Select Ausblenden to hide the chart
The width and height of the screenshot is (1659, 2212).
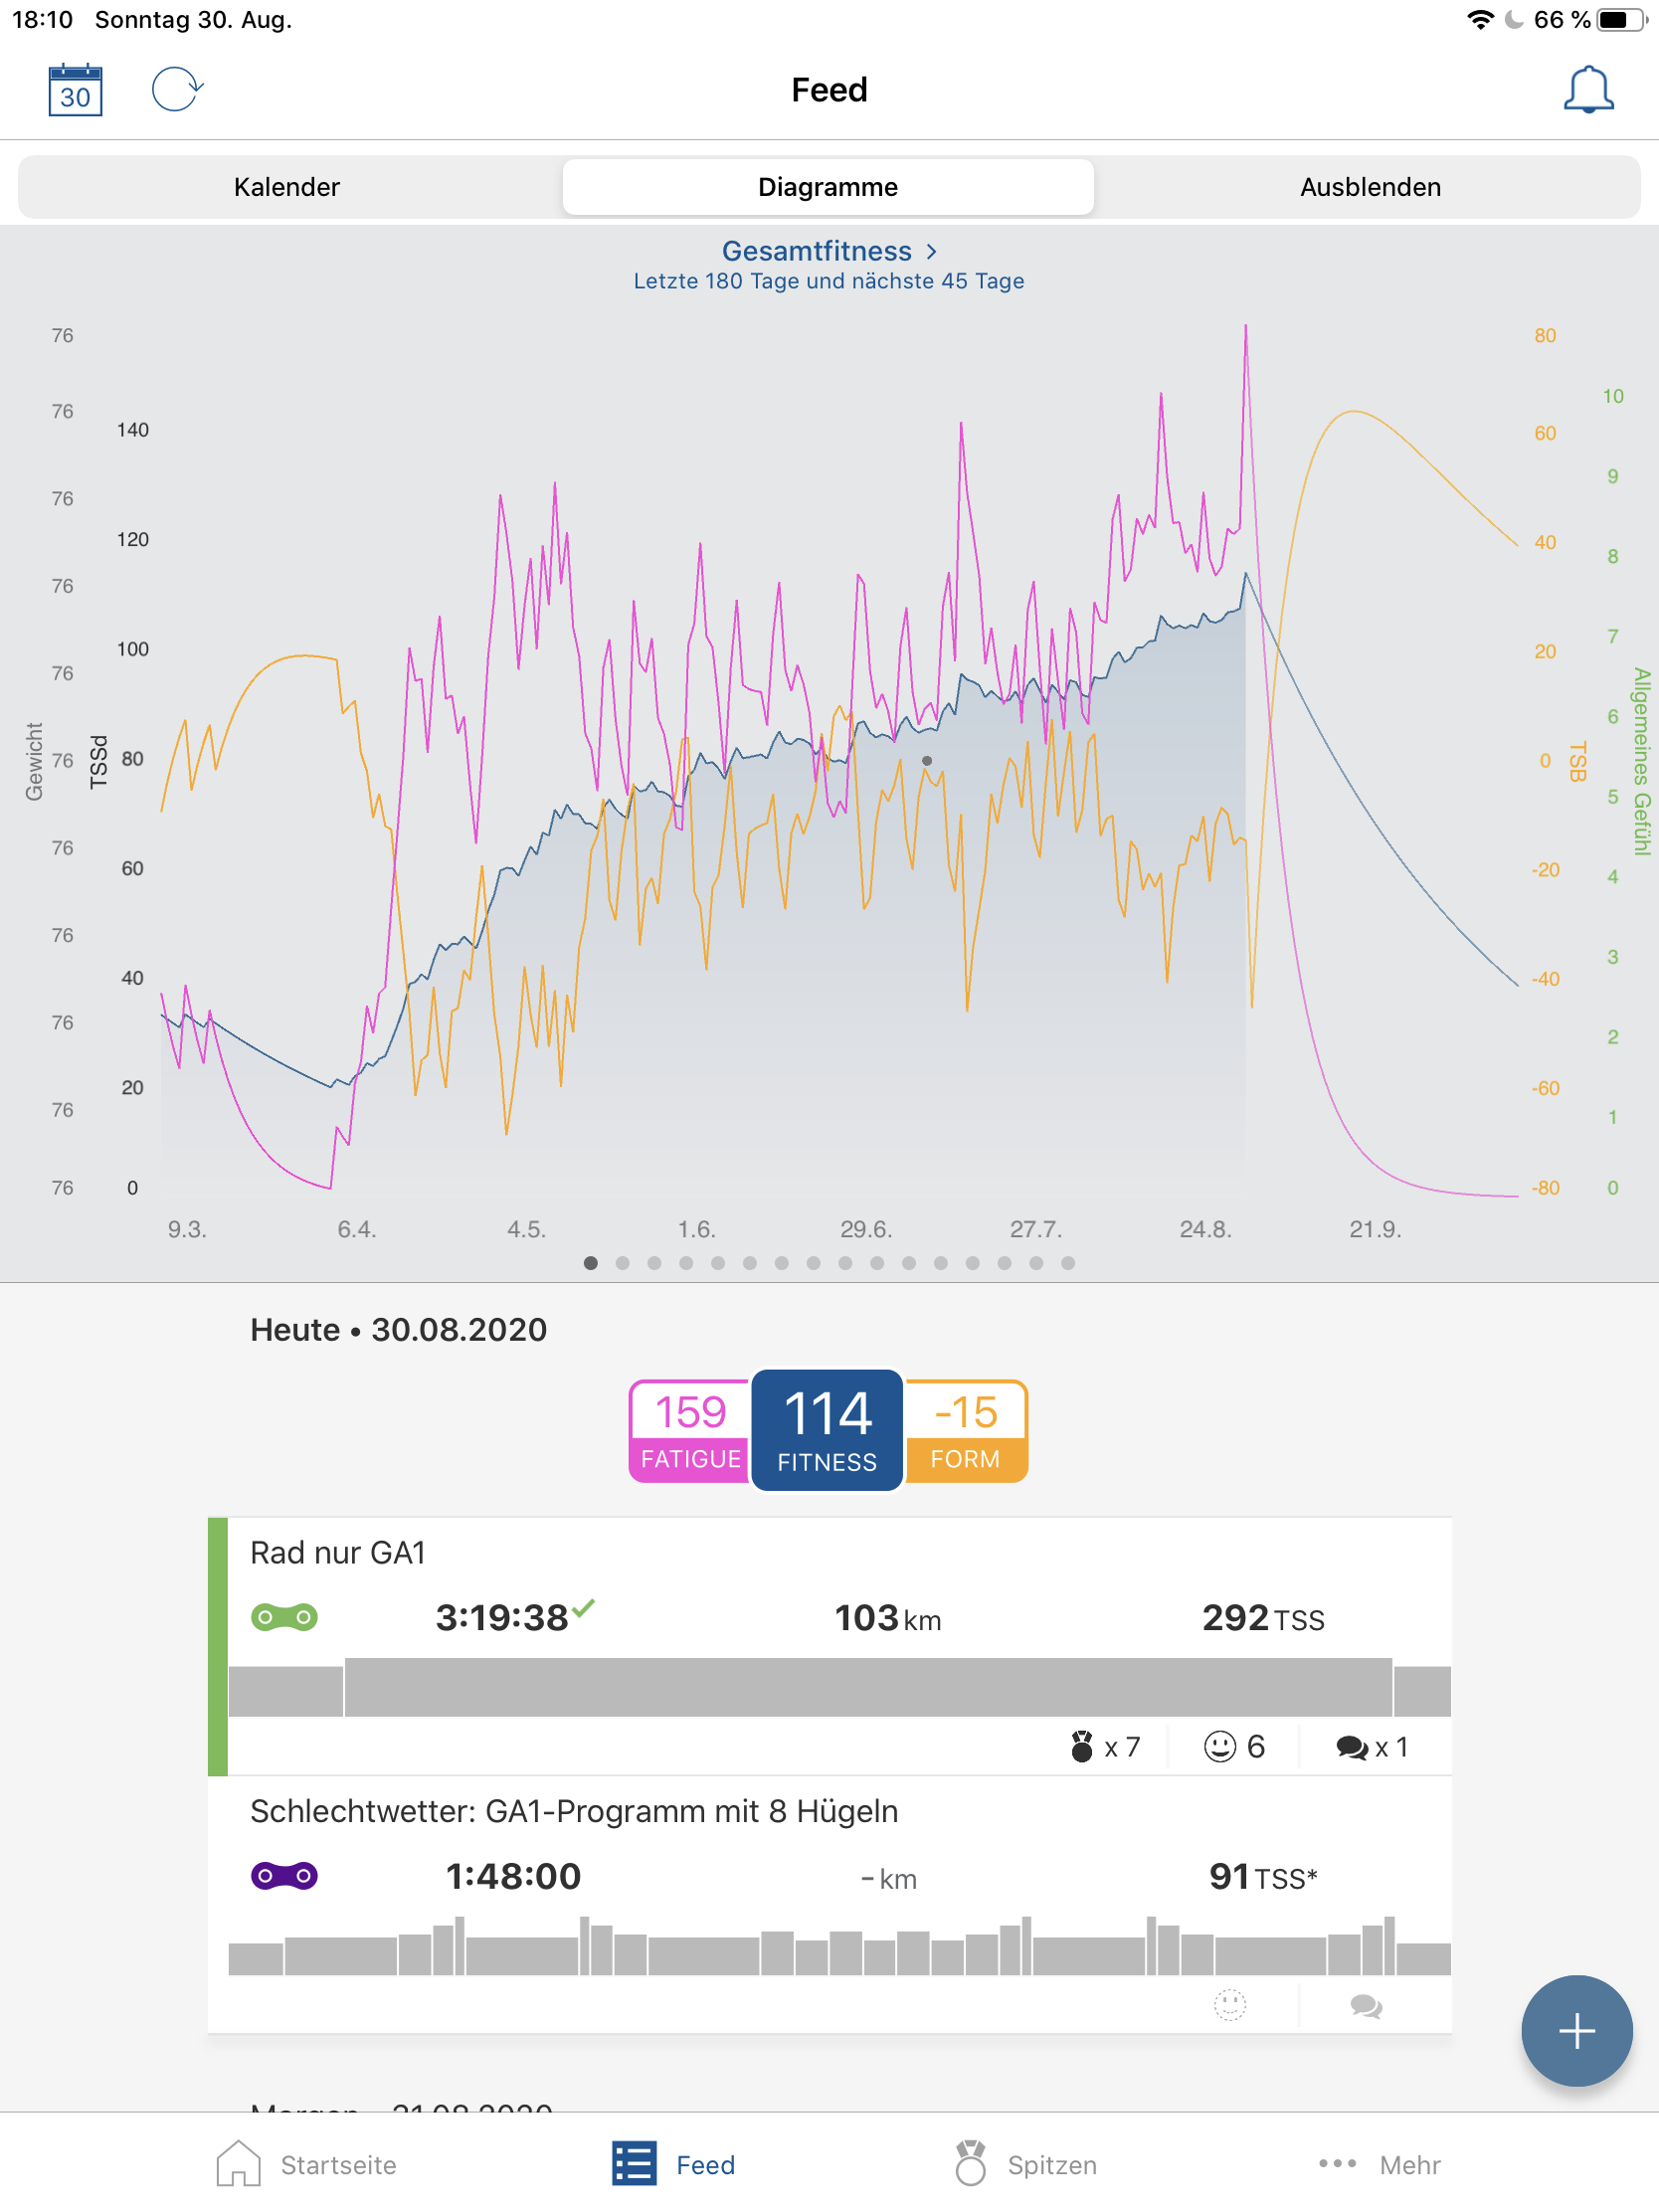tap(1369, 187)
